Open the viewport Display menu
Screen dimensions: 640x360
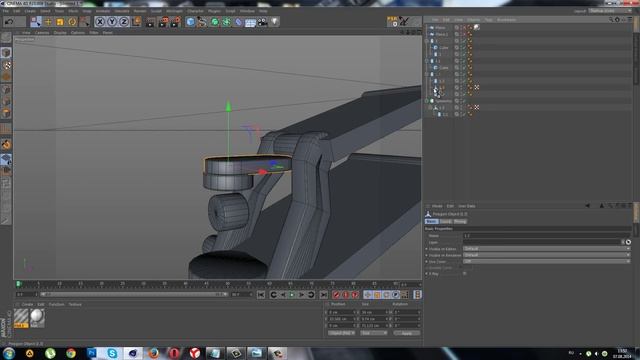60,33
